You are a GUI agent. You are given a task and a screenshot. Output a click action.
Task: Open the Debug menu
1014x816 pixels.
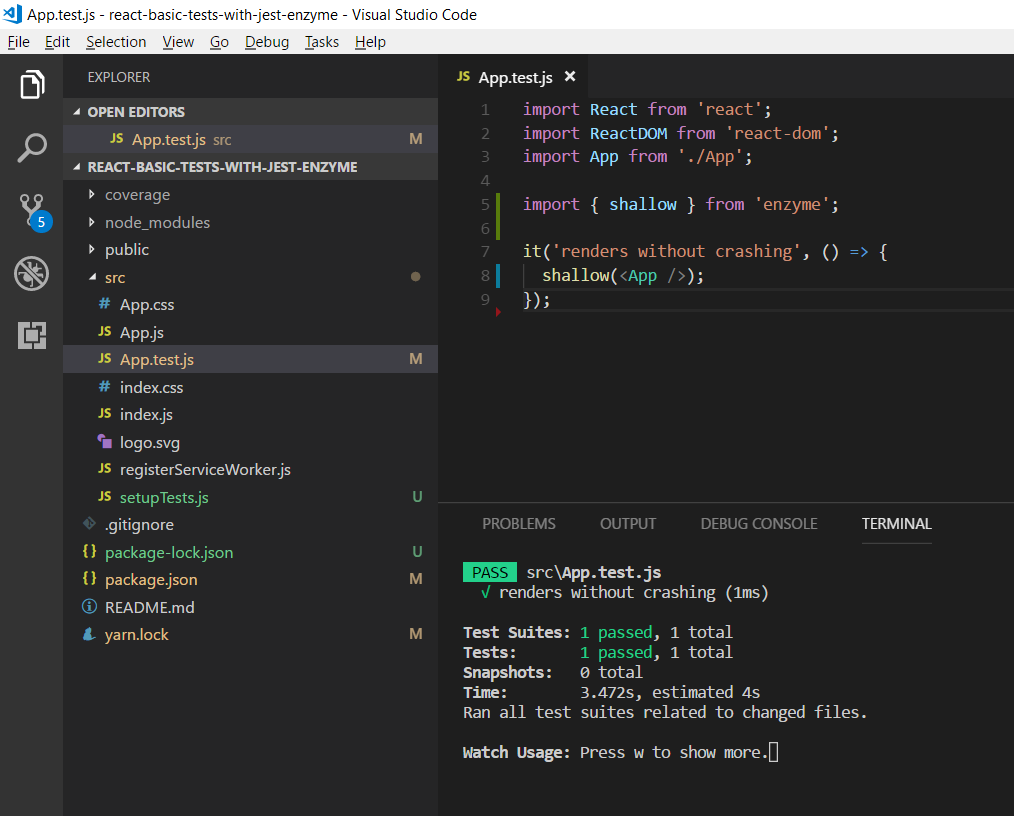click(x=266, y=42)
